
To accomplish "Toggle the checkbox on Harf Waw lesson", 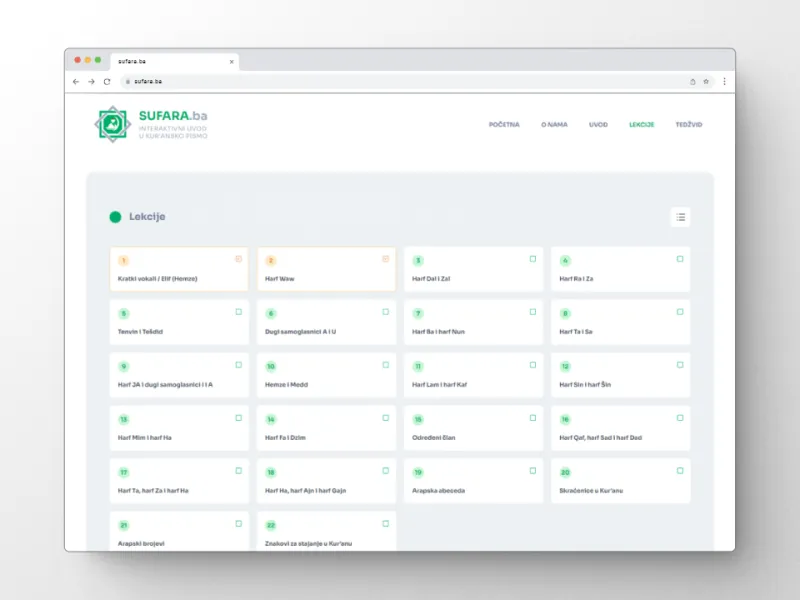I will pos(385,259).
